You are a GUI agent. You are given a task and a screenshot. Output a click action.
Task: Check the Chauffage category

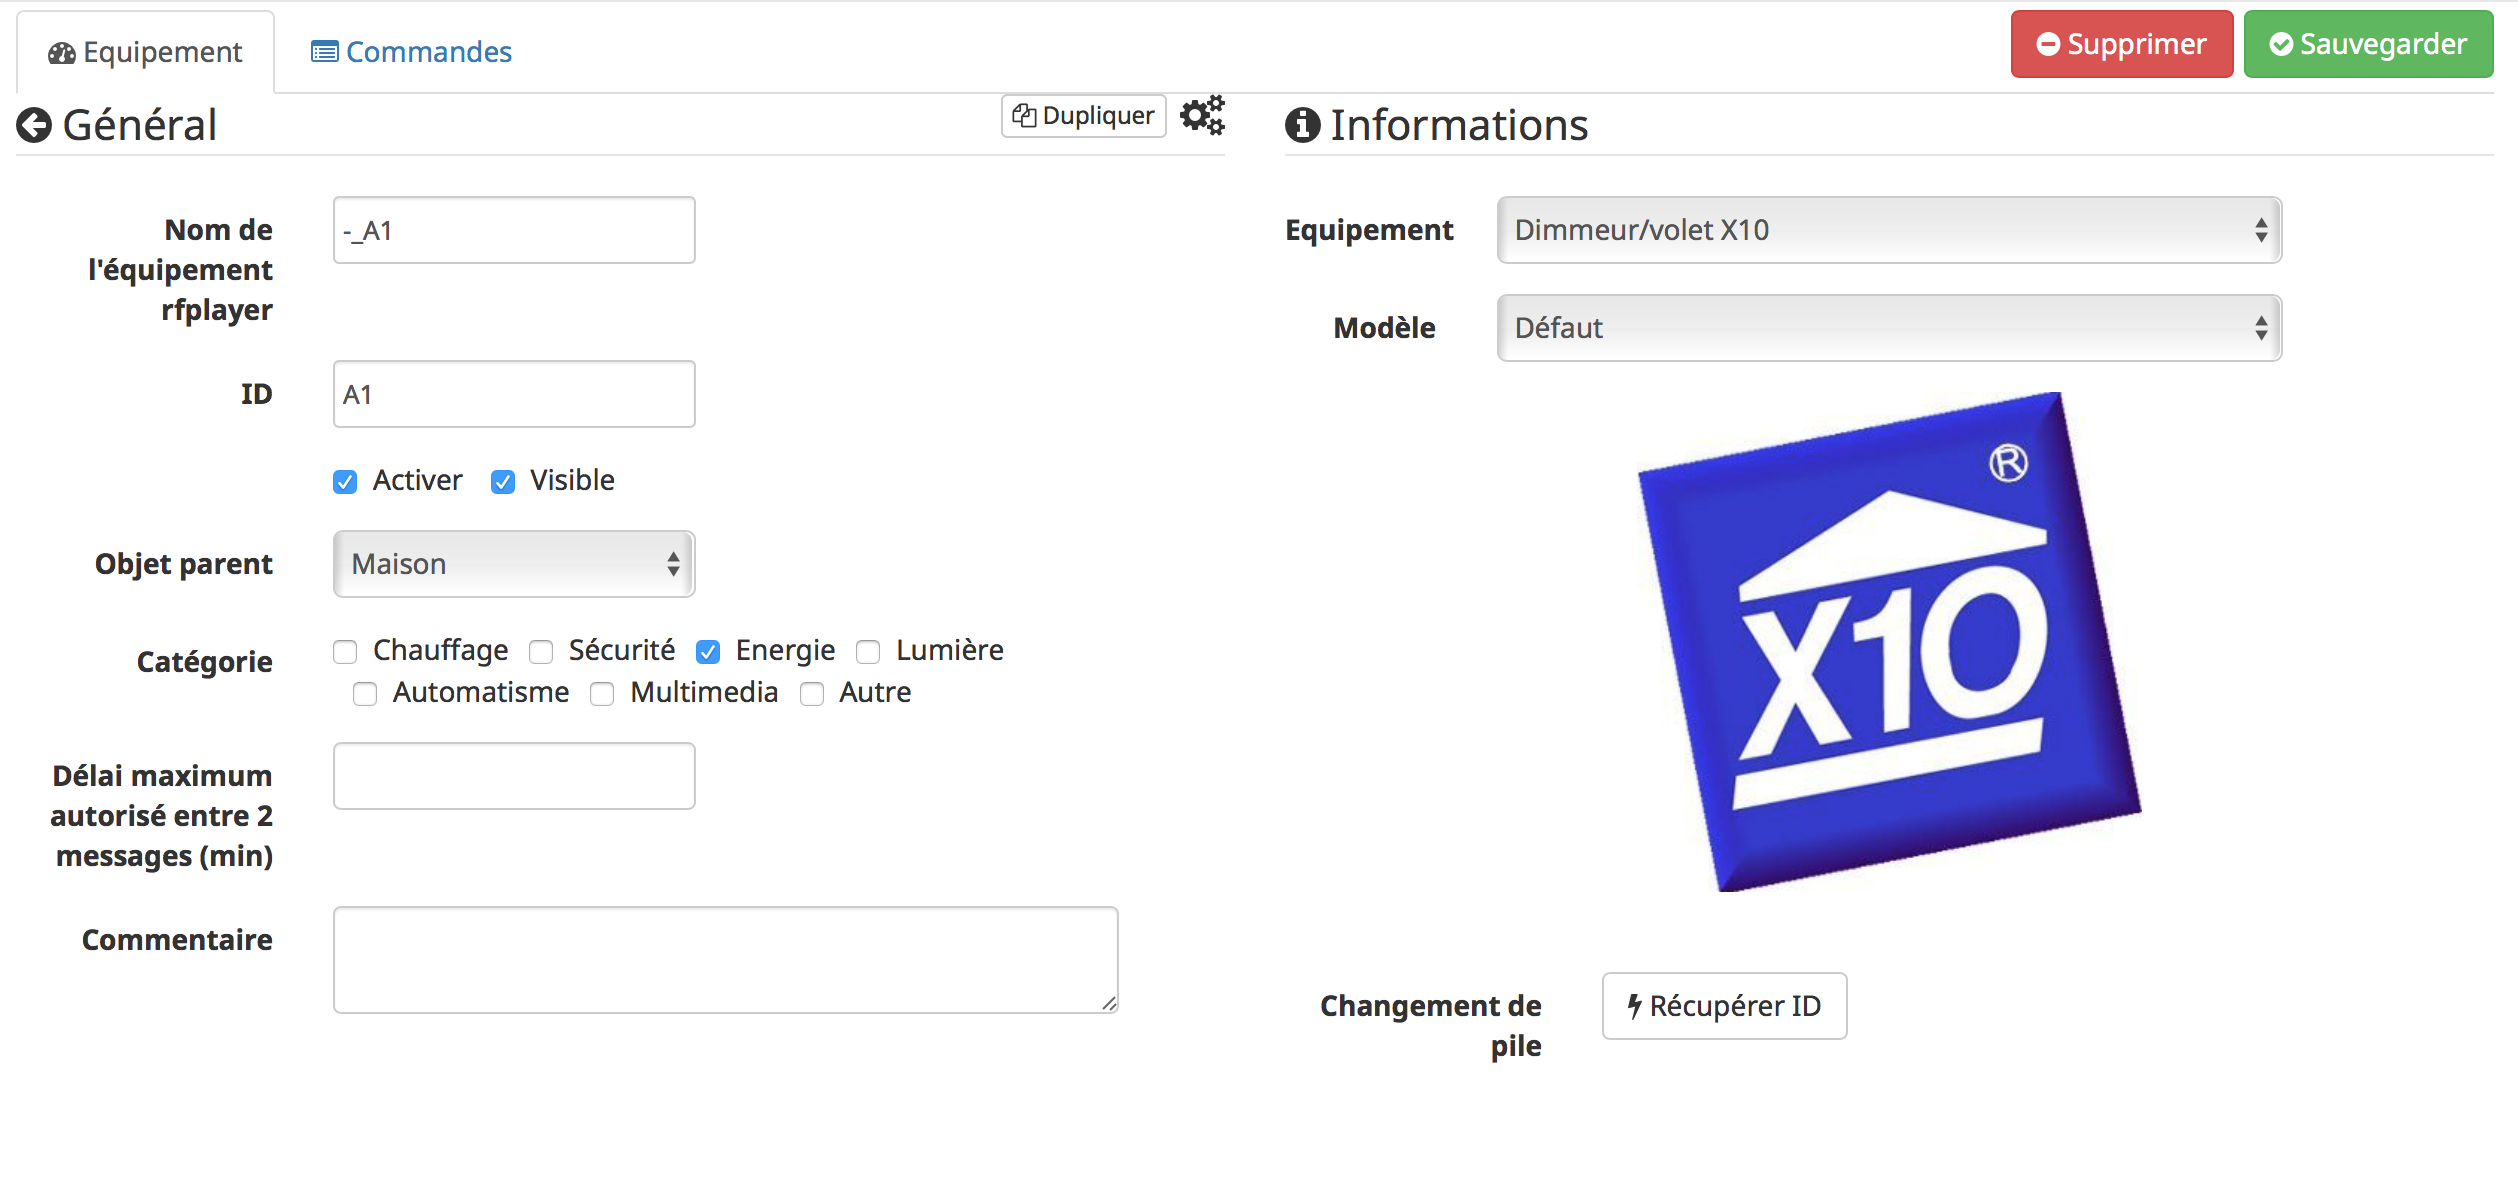pos(345,652)
